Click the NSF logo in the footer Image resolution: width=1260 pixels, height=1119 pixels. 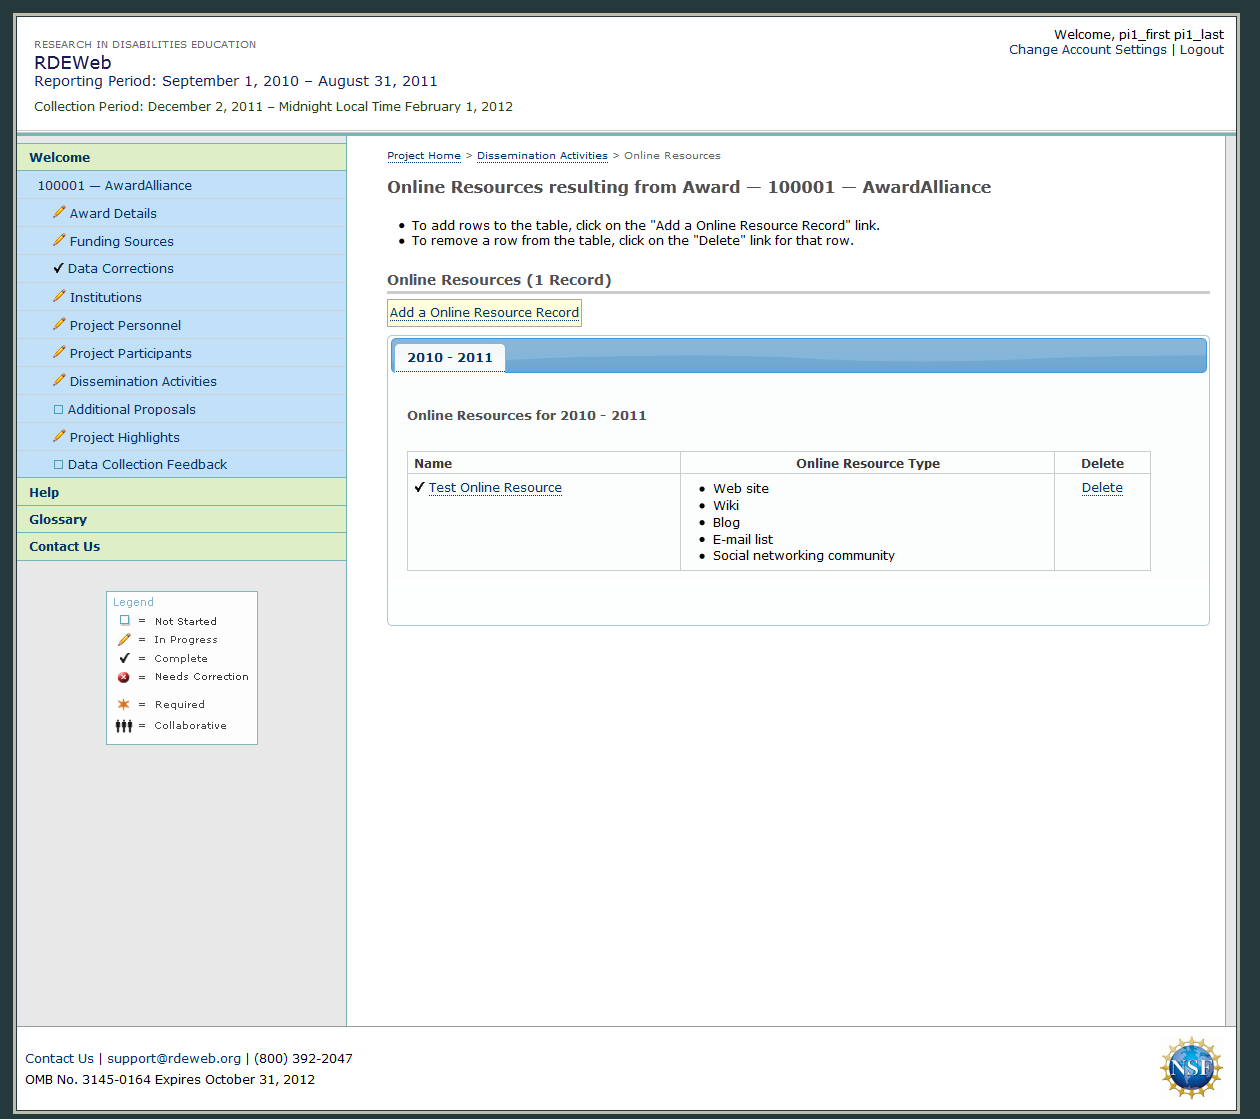point(1190,1068)
